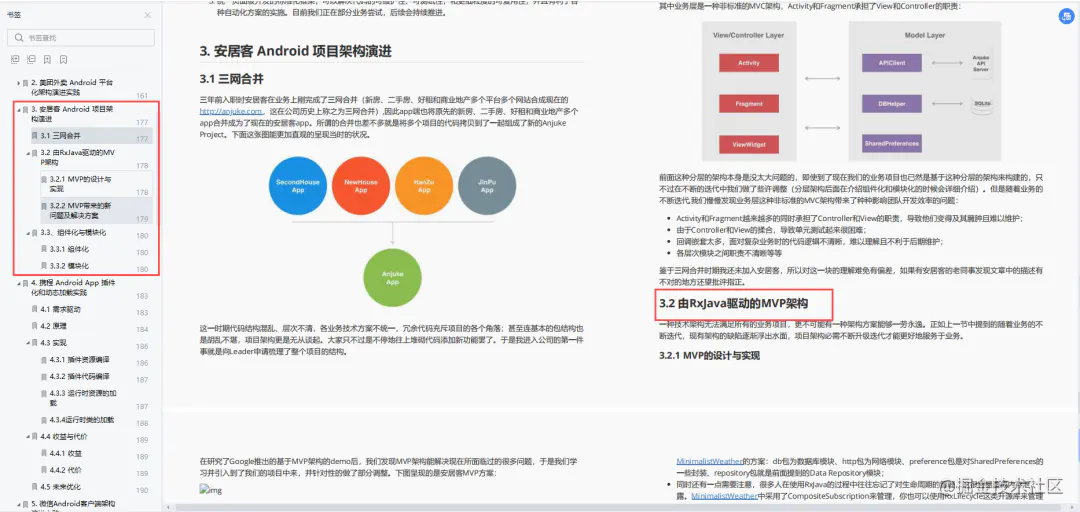Jump to bookmark 4.4.2 代价
The image size is (1080, 512).
65,470
